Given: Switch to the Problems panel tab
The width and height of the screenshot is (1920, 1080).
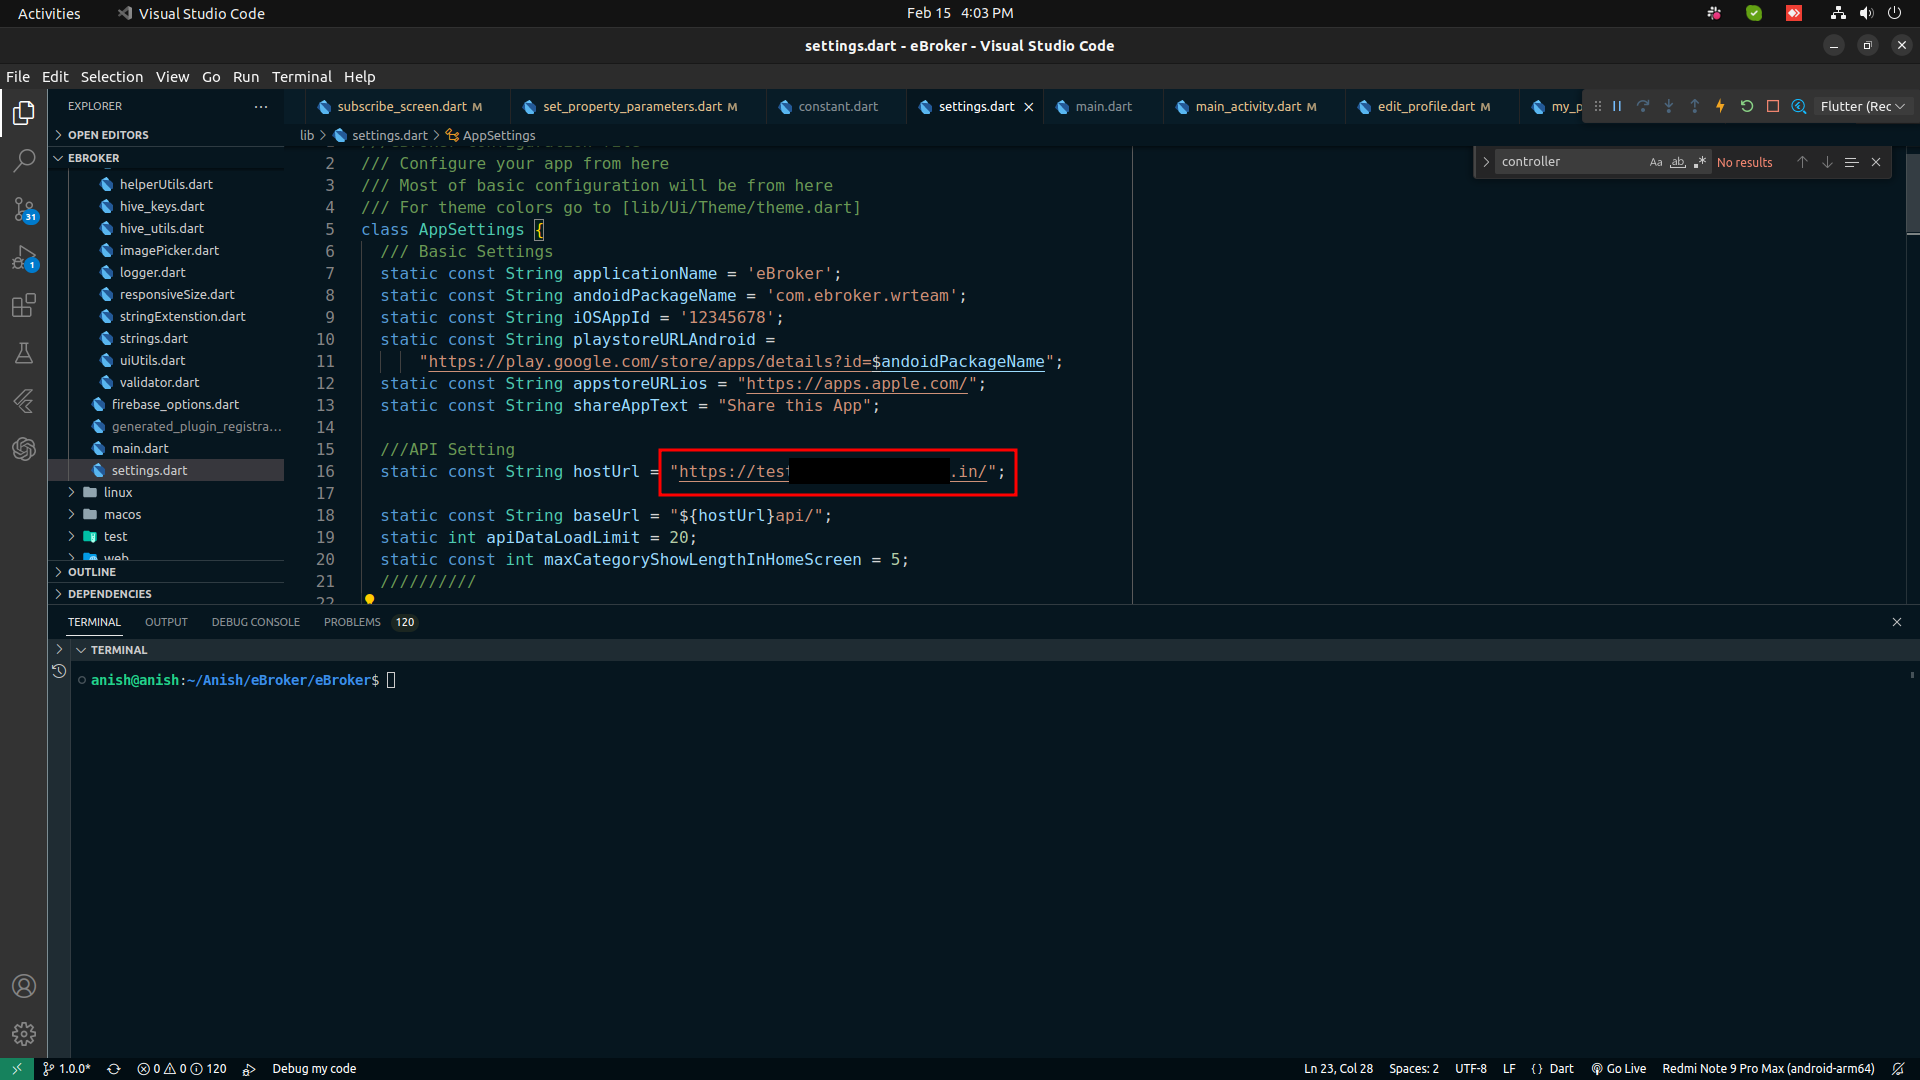Looking at the screenshot, I should click(369, 622).
